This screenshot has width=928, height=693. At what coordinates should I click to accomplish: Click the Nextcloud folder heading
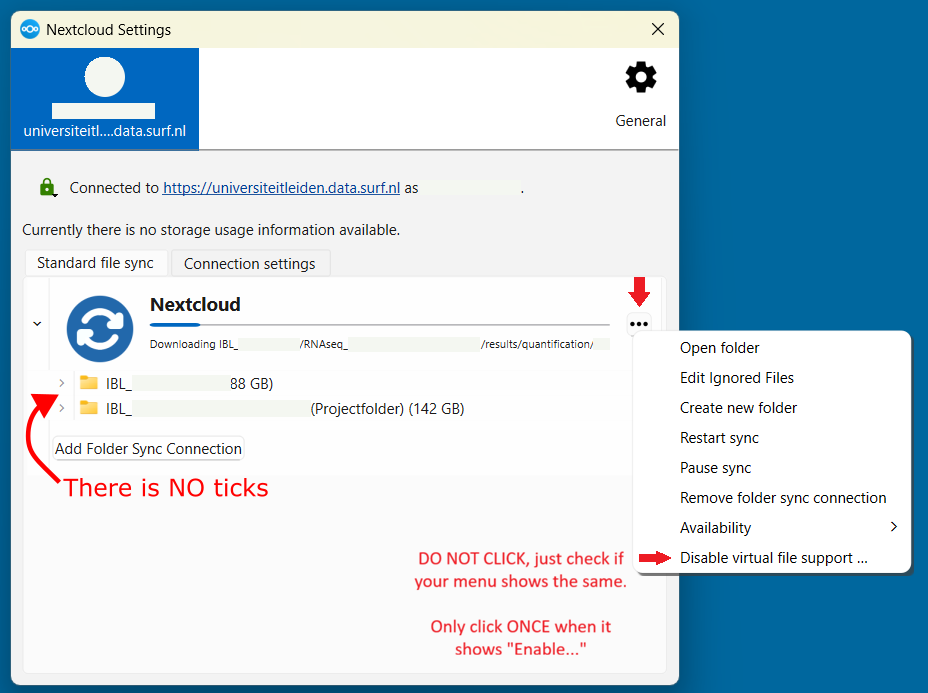[x=195, y=304]
